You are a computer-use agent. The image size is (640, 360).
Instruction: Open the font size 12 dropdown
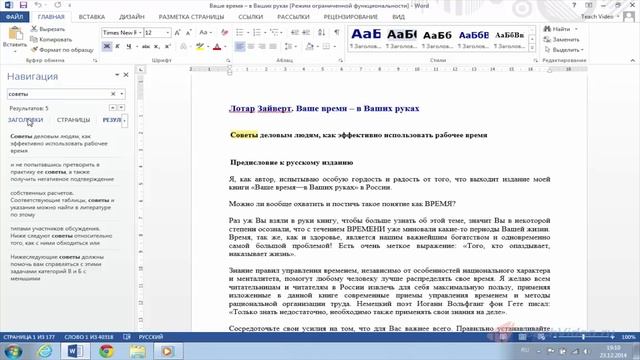167,33
